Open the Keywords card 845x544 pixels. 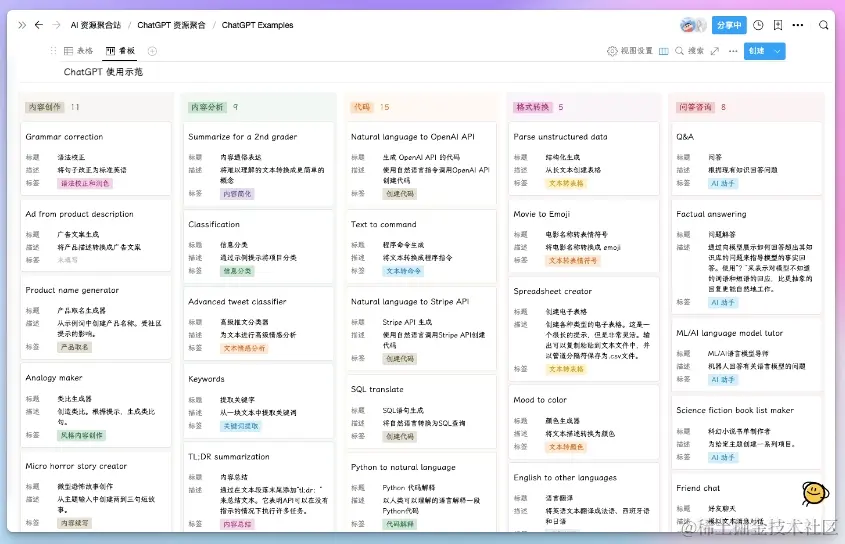pos(259,401)
